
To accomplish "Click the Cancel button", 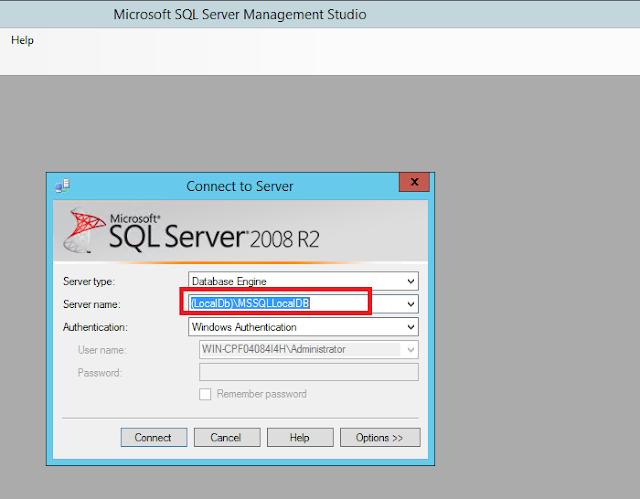I will (227, 437).
